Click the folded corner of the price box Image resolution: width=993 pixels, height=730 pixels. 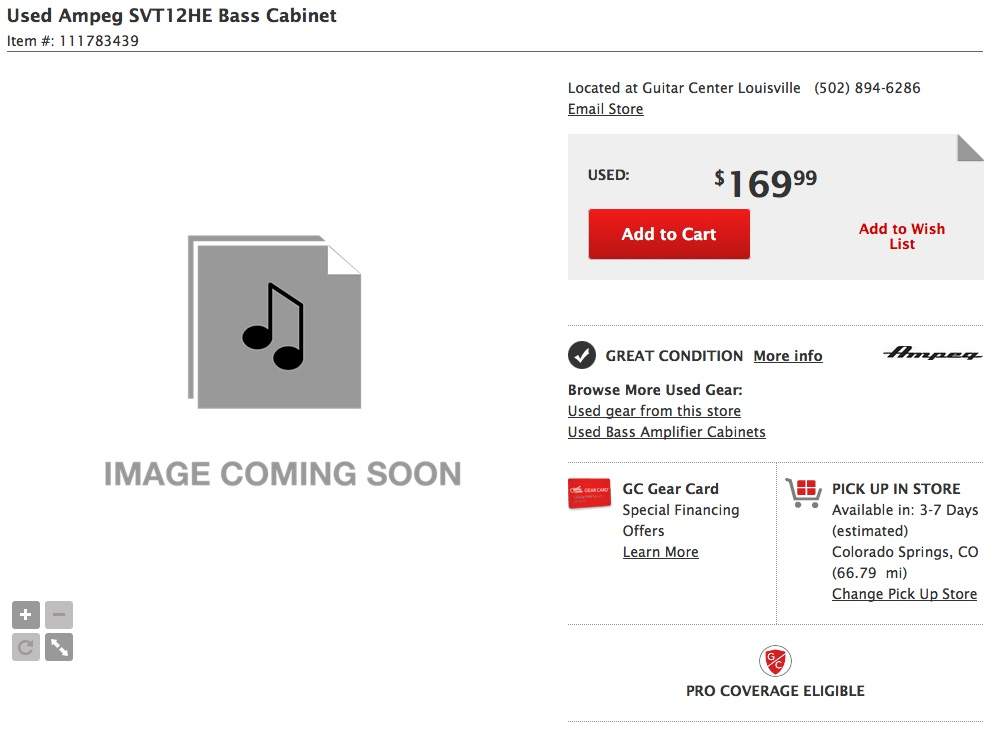970,148
